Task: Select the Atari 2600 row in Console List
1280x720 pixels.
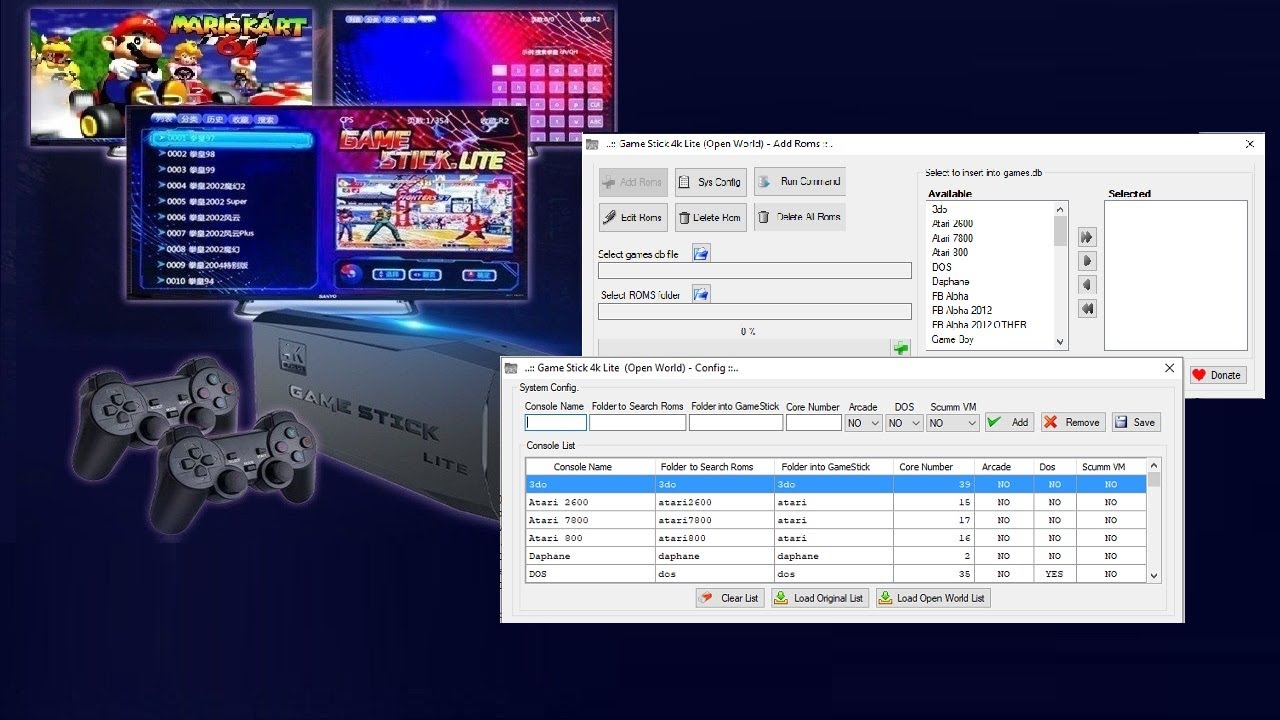Action: [836, 502]
